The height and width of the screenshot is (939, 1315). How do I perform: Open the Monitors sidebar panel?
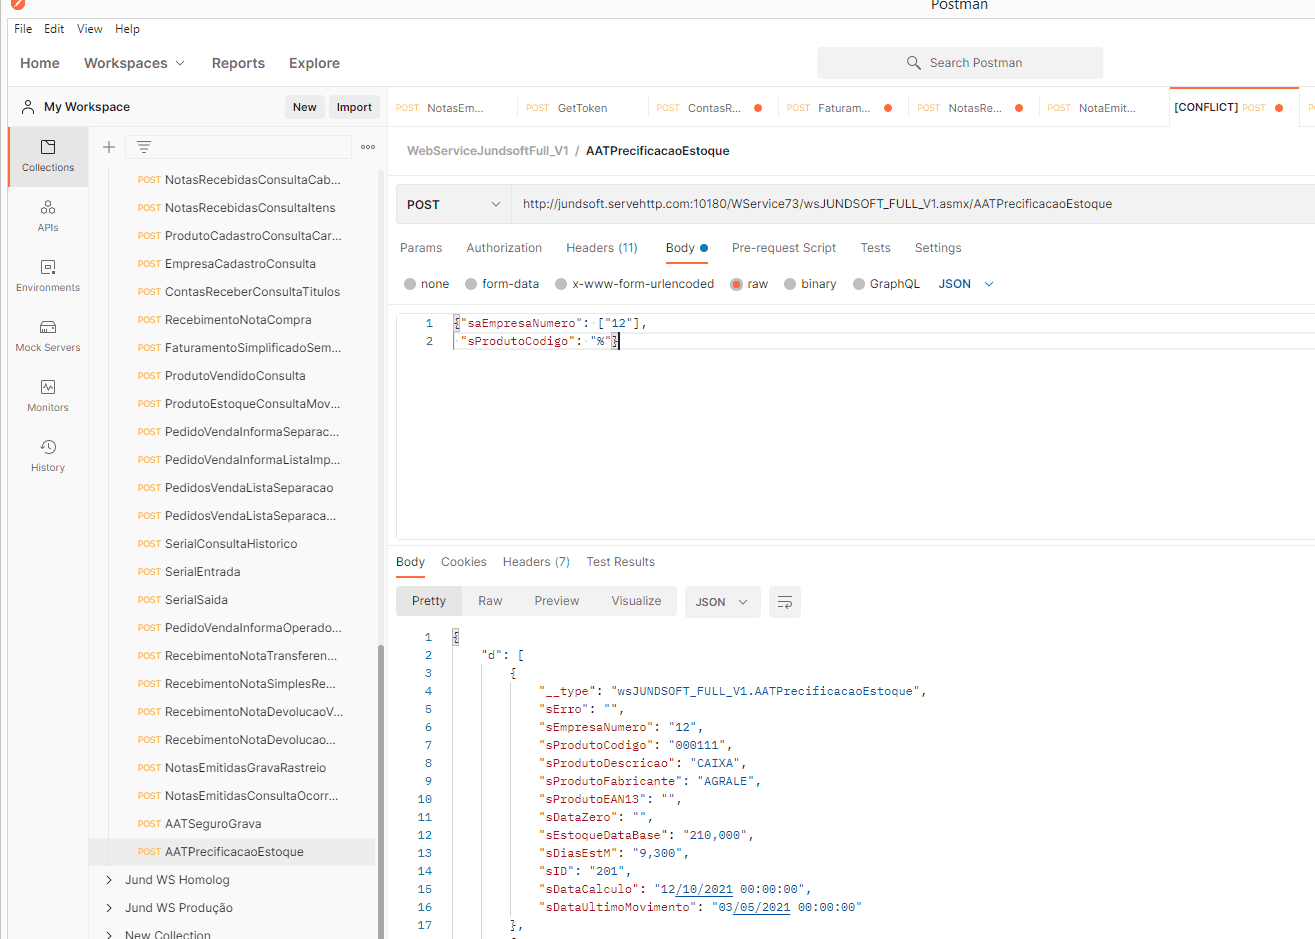pyautogui.click(x=48, y=396)
